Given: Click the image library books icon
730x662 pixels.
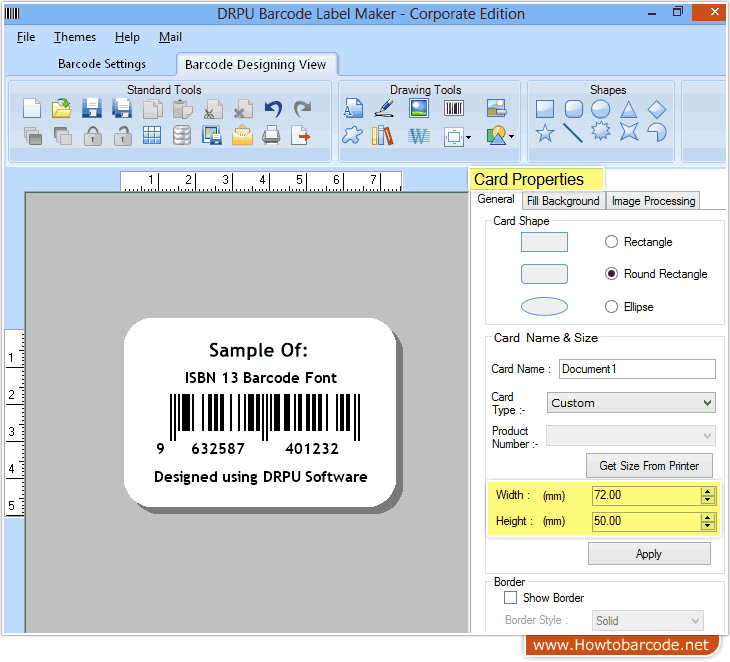Looking at the screenshot, I should 382,136.
